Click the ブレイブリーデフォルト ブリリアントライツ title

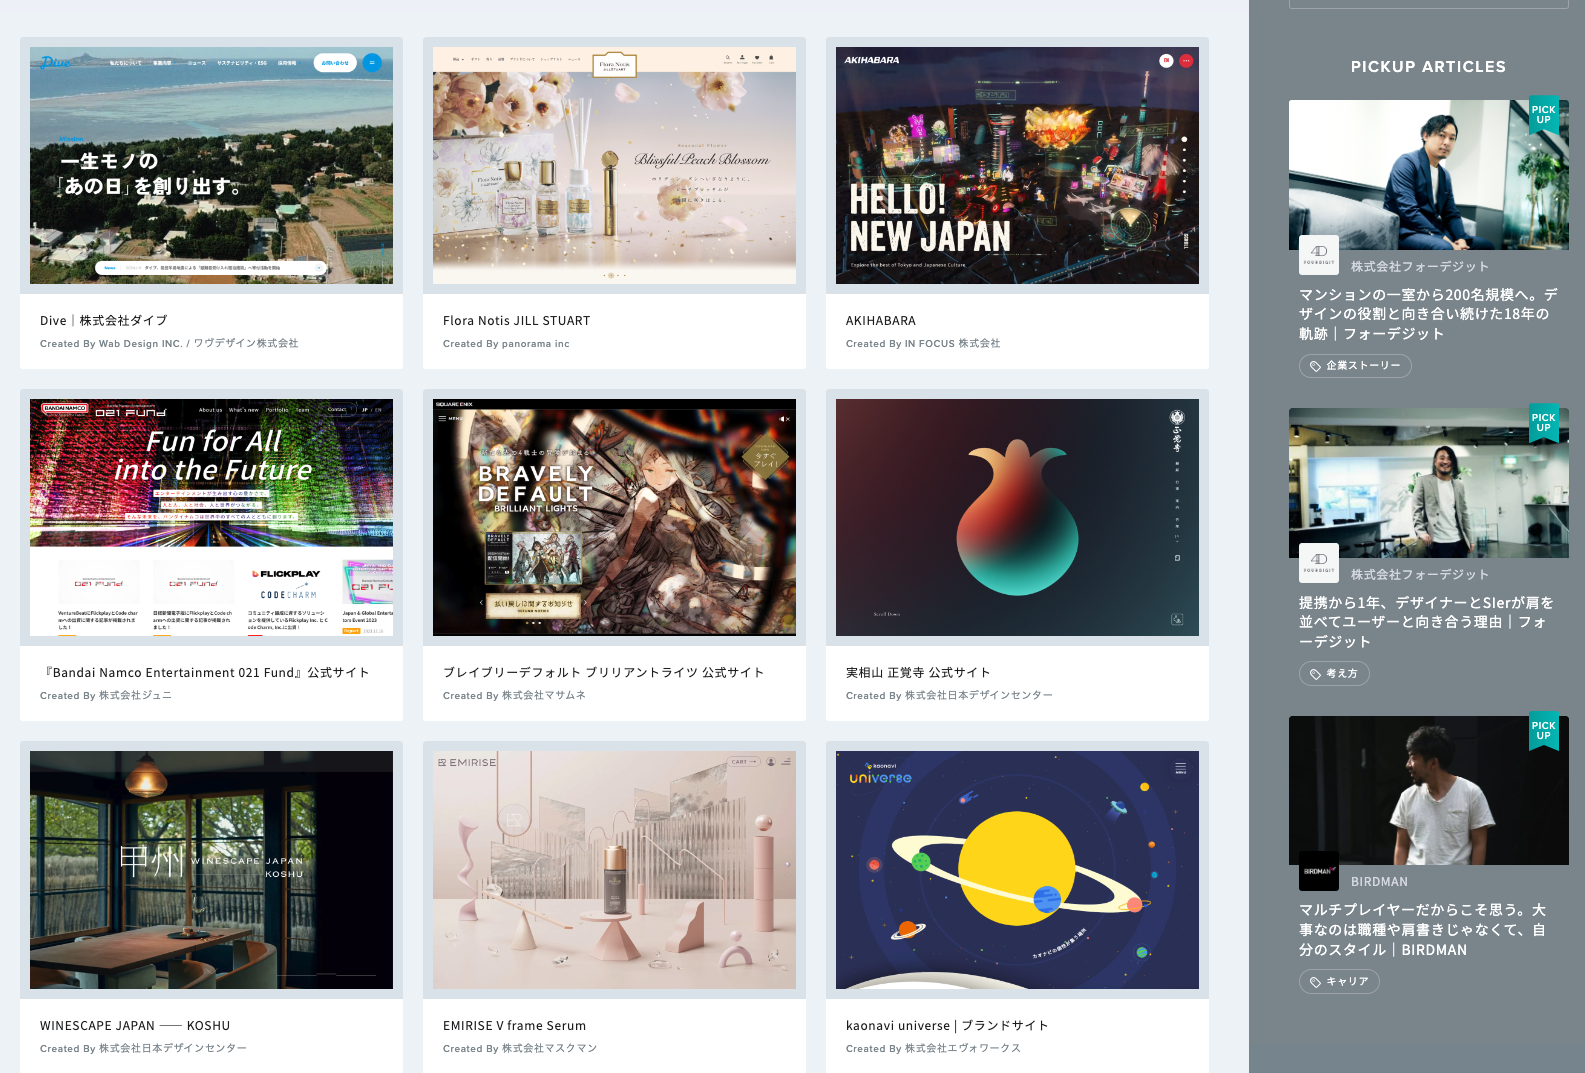pos(603,673)
